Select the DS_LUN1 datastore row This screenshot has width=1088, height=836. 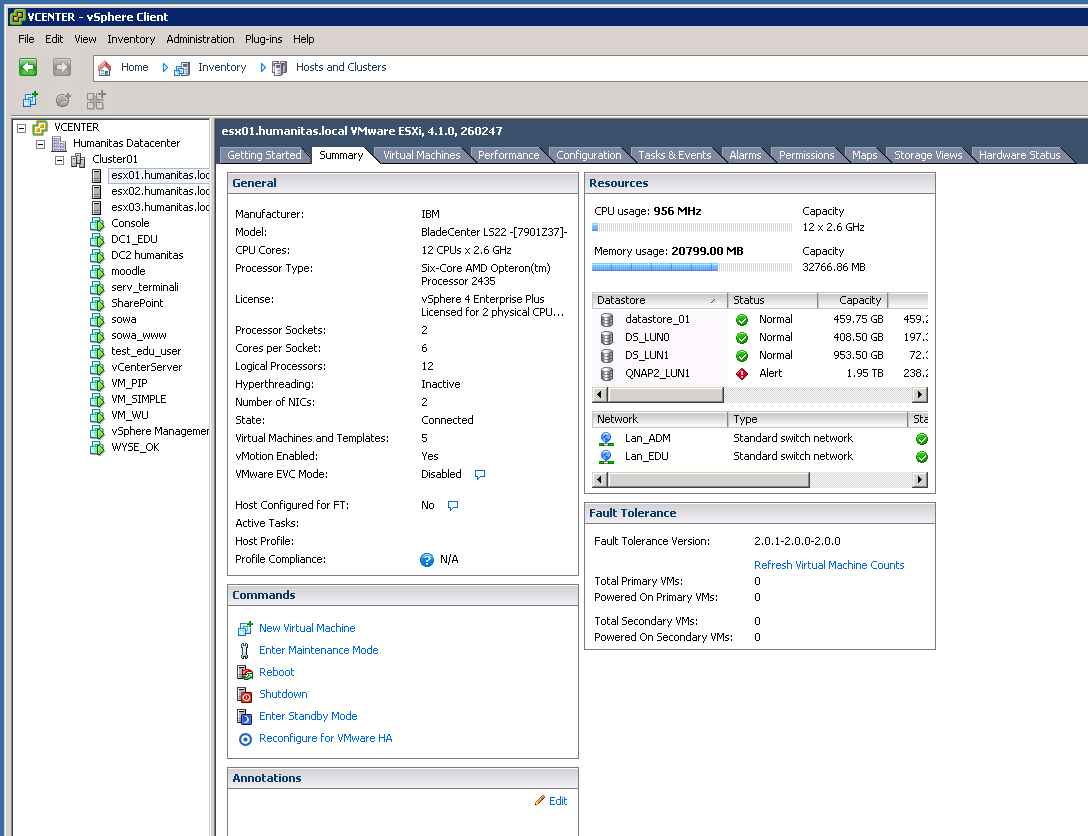pos(760,356)
